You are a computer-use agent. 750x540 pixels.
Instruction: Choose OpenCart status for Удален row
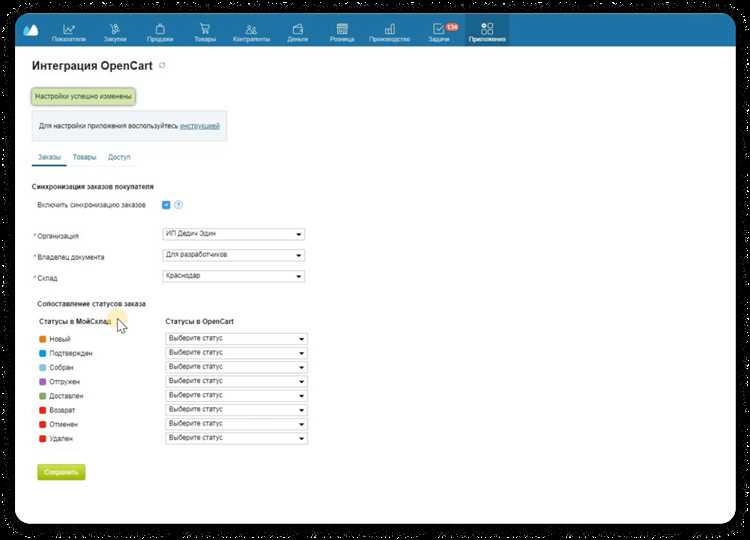pyautogui.click(x=236, y=438)
